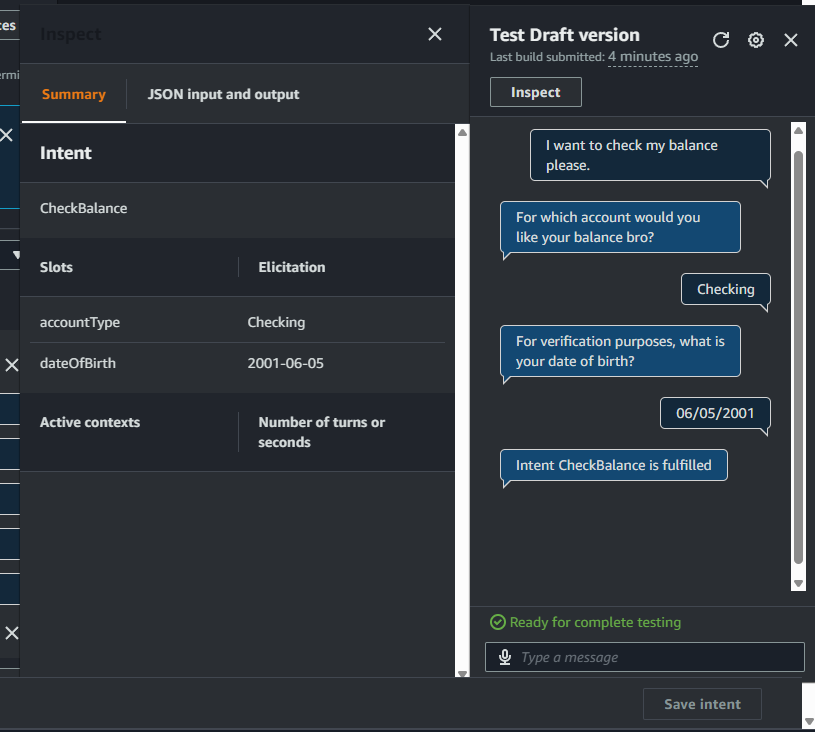Close the Test Draft version window
The height and width of the screenshot is (732, 815).
tap(791, 40)
